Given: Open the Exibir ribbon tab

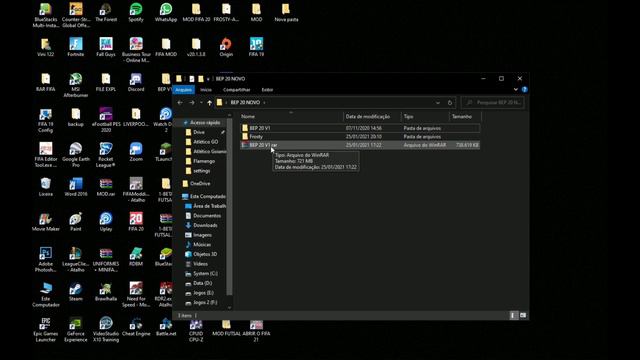Looking at the screenshot, I should coord(267,90).
